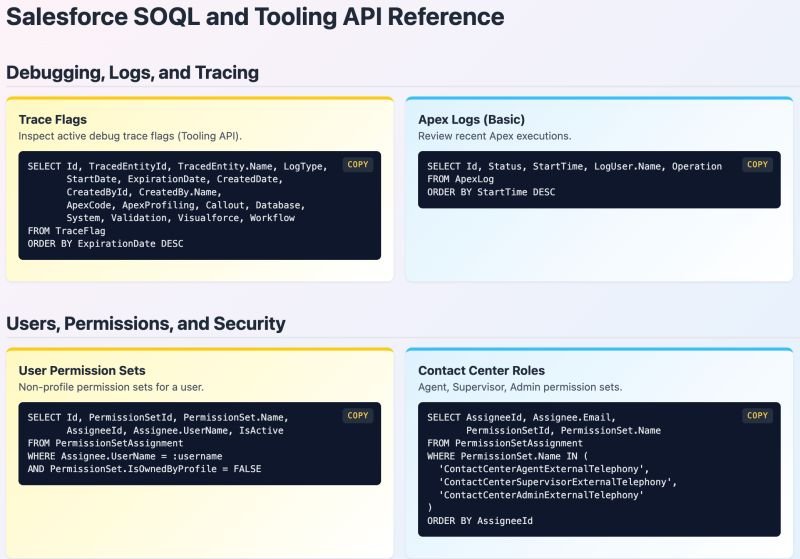Image resolution: width=800 pixels, height=559 pixels.
Task: Click the Inspect active debug trace flags description
Action: pos(130,136)
